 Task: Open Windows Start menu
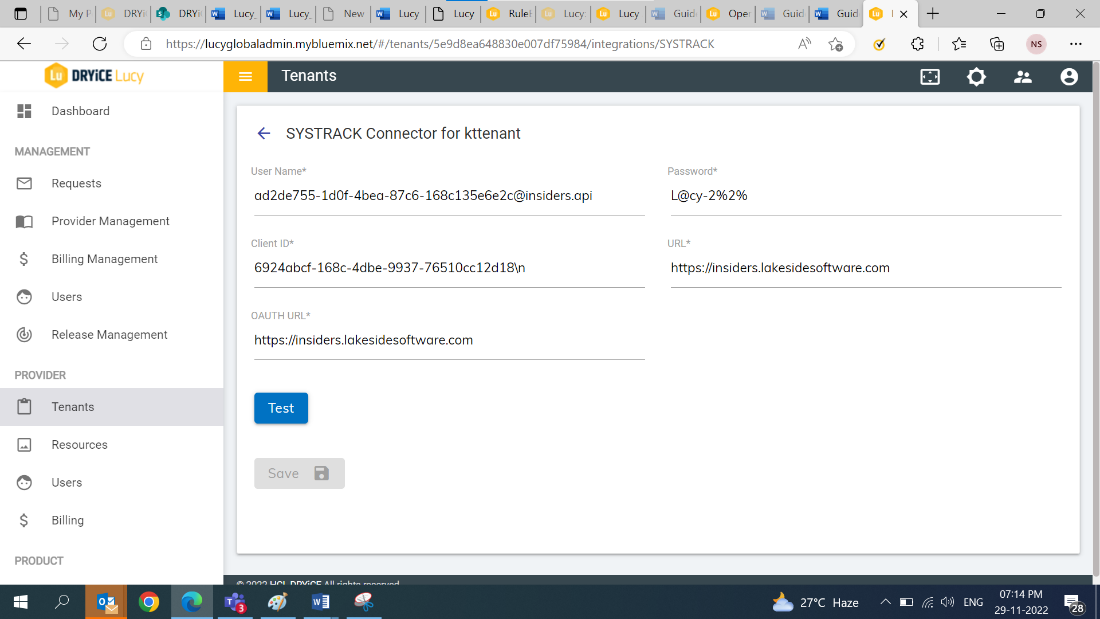click(x=21, y=601)
